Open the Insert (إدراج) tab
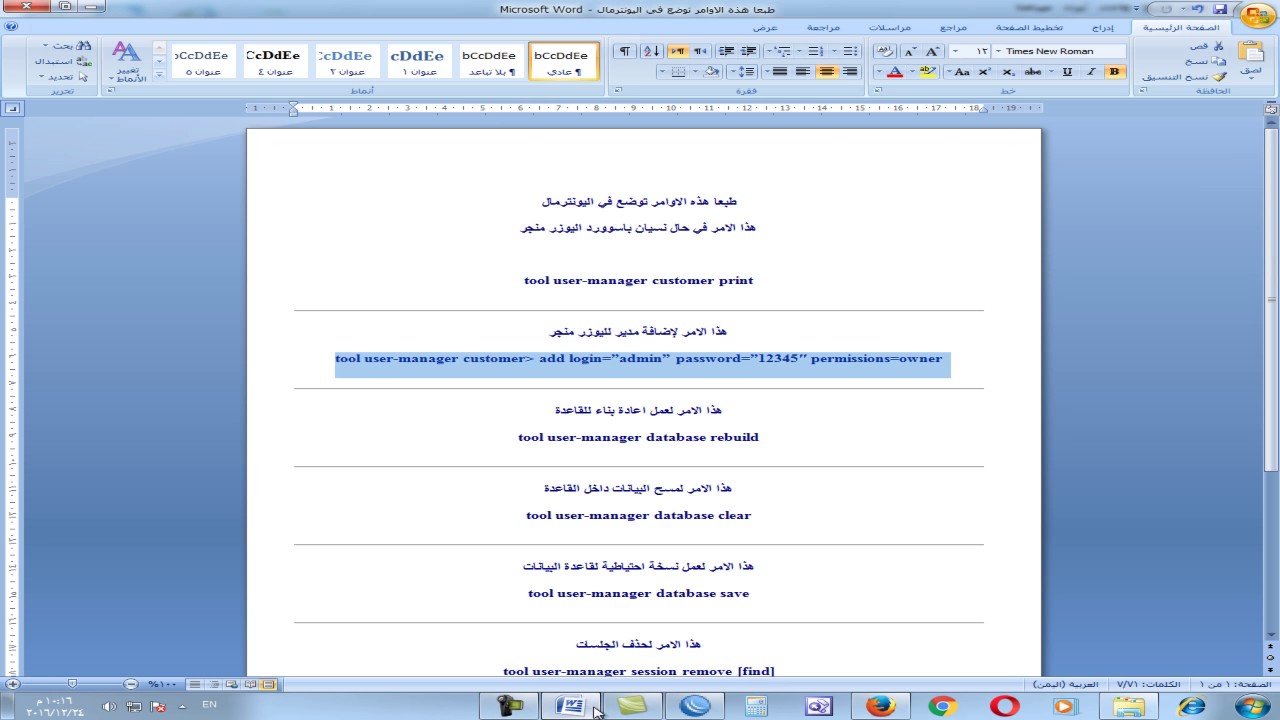This screenshot has height=720, width=1280. (x=1102, y=27)
